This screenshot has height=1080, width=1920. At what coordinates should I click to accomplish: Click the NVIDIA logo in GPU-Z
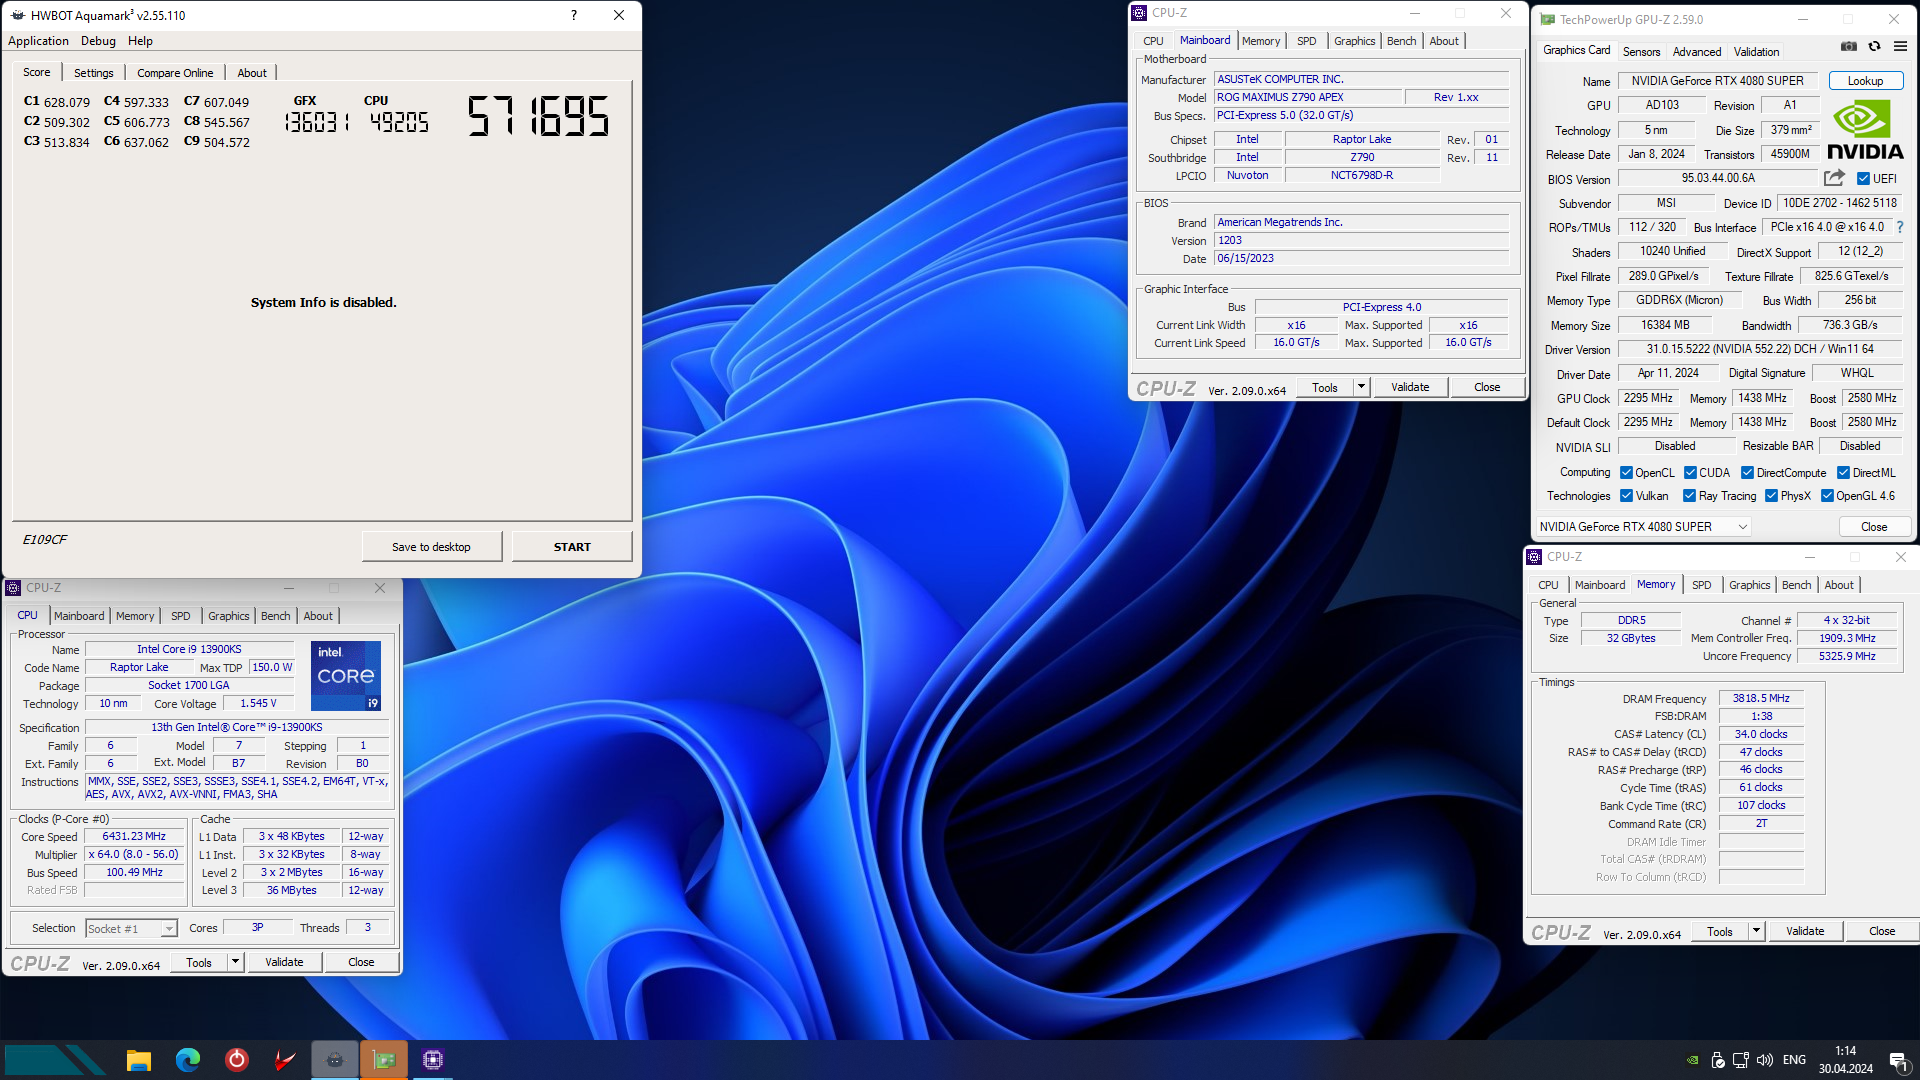(1865, 130)
